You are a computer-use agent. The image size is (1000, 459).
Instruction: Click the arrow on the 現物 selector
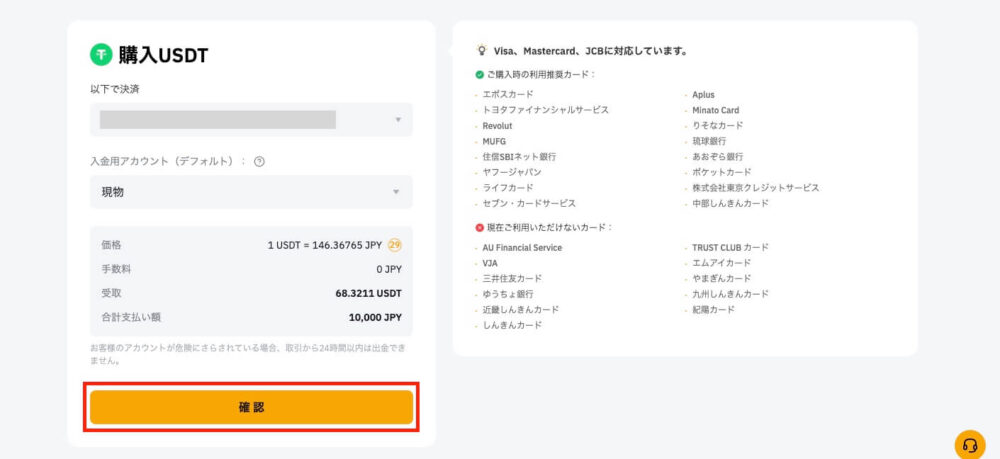pyautogui.click(x=396, y=192)
